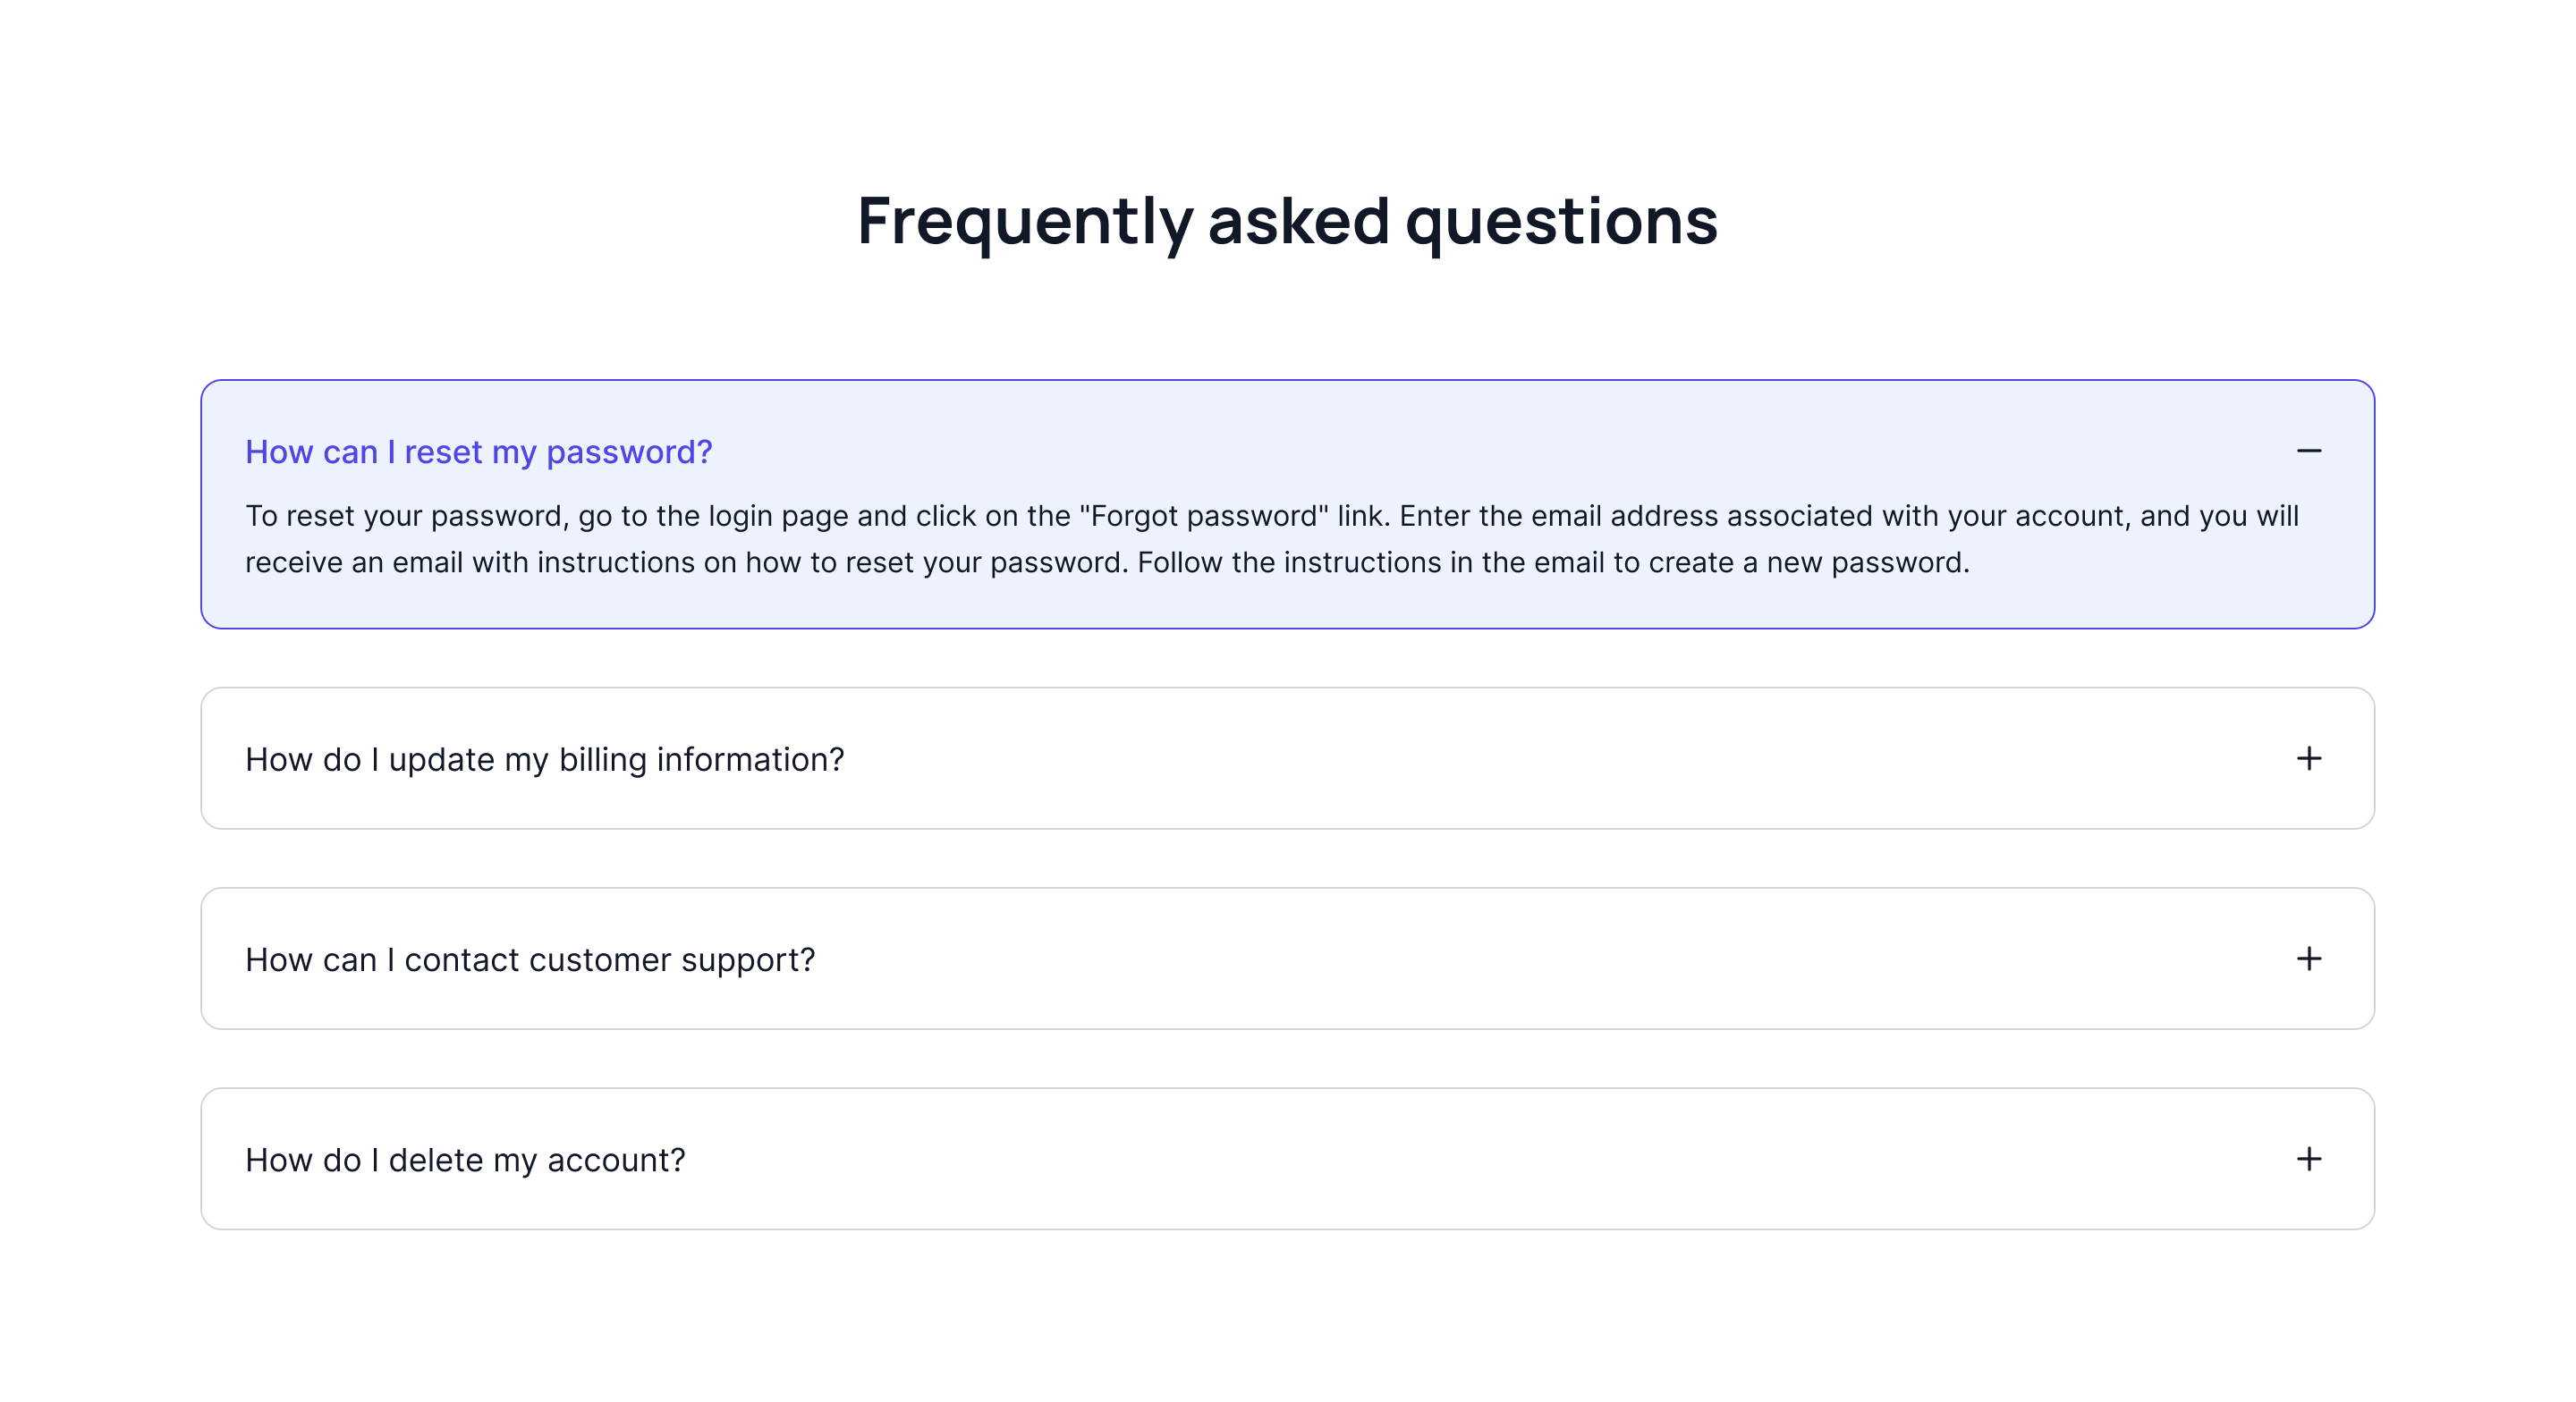2576x1402 pixels.
Task: Click the word "Frequently" in the page heading
Action: pos(1025,221)
